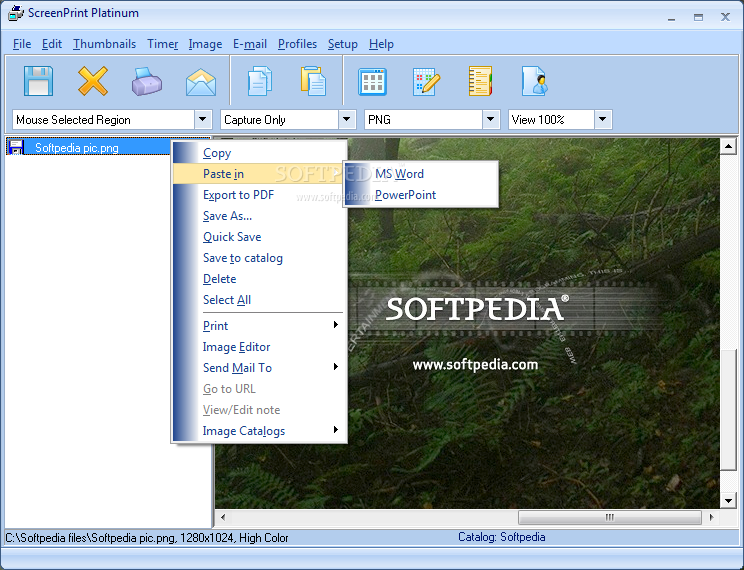This screenshot has width=744, height=570.
Task: Click the yellow notebook catalog icon
Action: tap(480, 81)
